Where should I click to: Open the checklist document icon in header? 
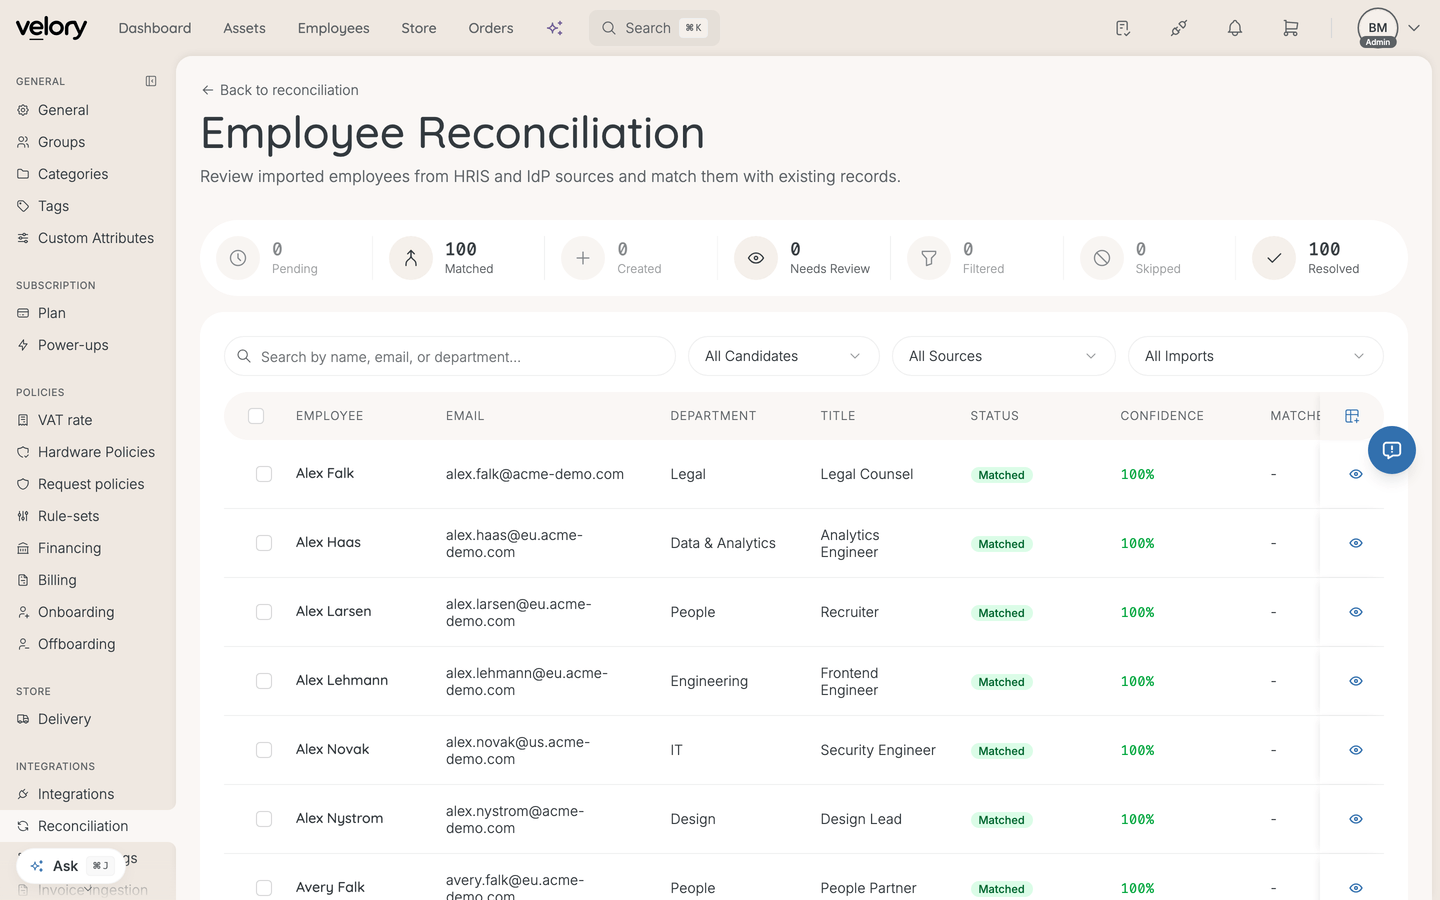coord(1123,28)
